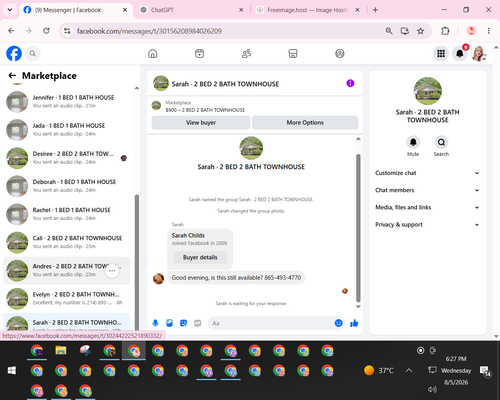Screen dimensions: 500x400
Task: Open the Friends icon in top navigation
Action: [x=246, y=53]
